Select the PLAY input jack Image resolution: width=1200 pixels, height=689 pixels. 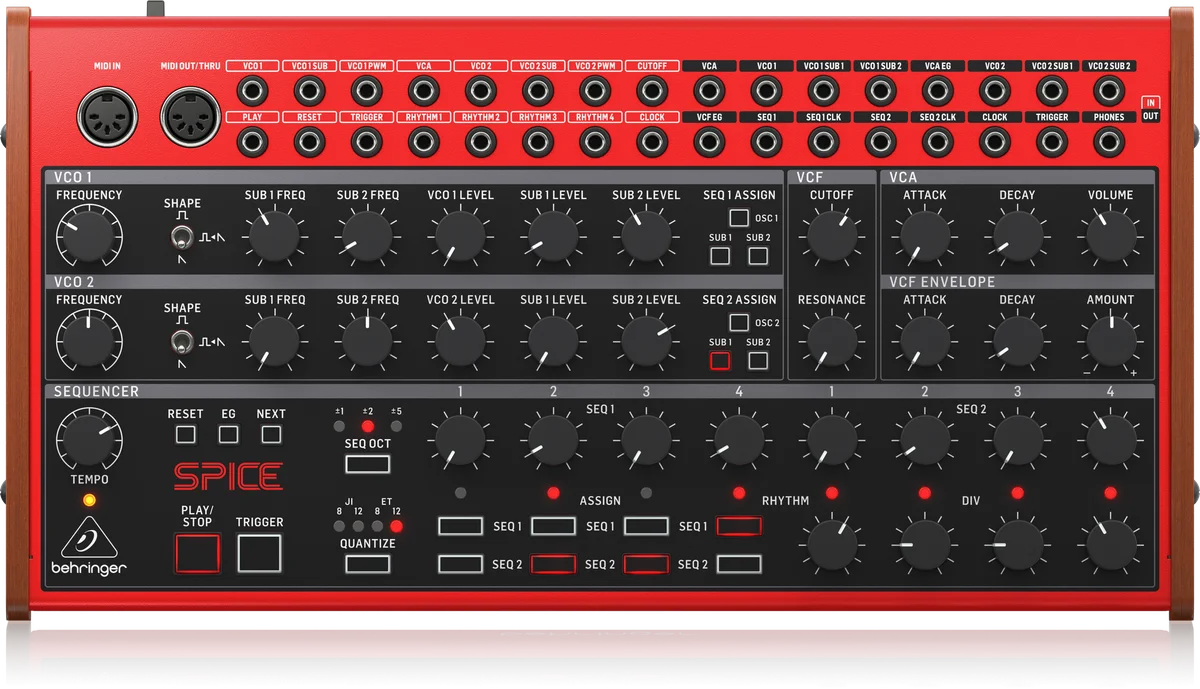[x=252, y=142]
